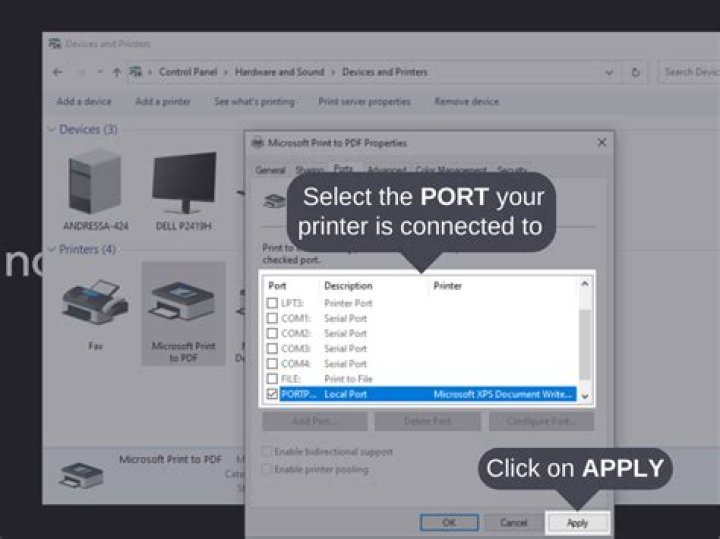The width and height of the screenshot is (720, 539).
Task: Click the refresh icon beside address bar
Action: pyautogui.click(x=635, y=72)
